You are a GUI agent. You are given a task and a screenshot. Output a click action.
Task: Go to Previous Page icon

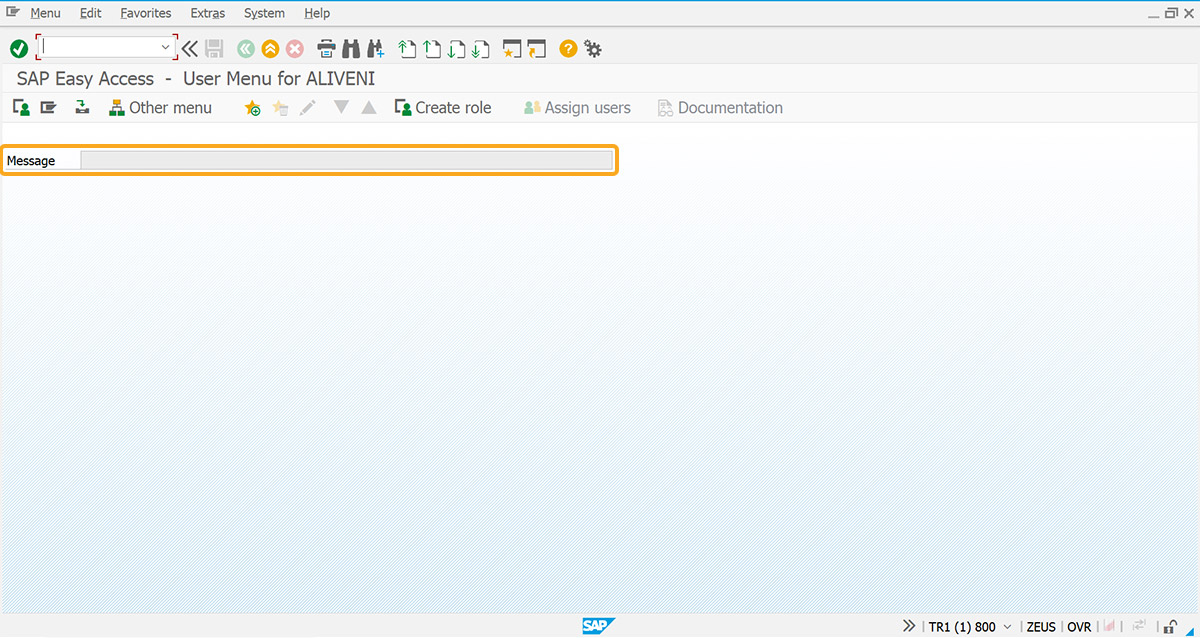point(431,48)
